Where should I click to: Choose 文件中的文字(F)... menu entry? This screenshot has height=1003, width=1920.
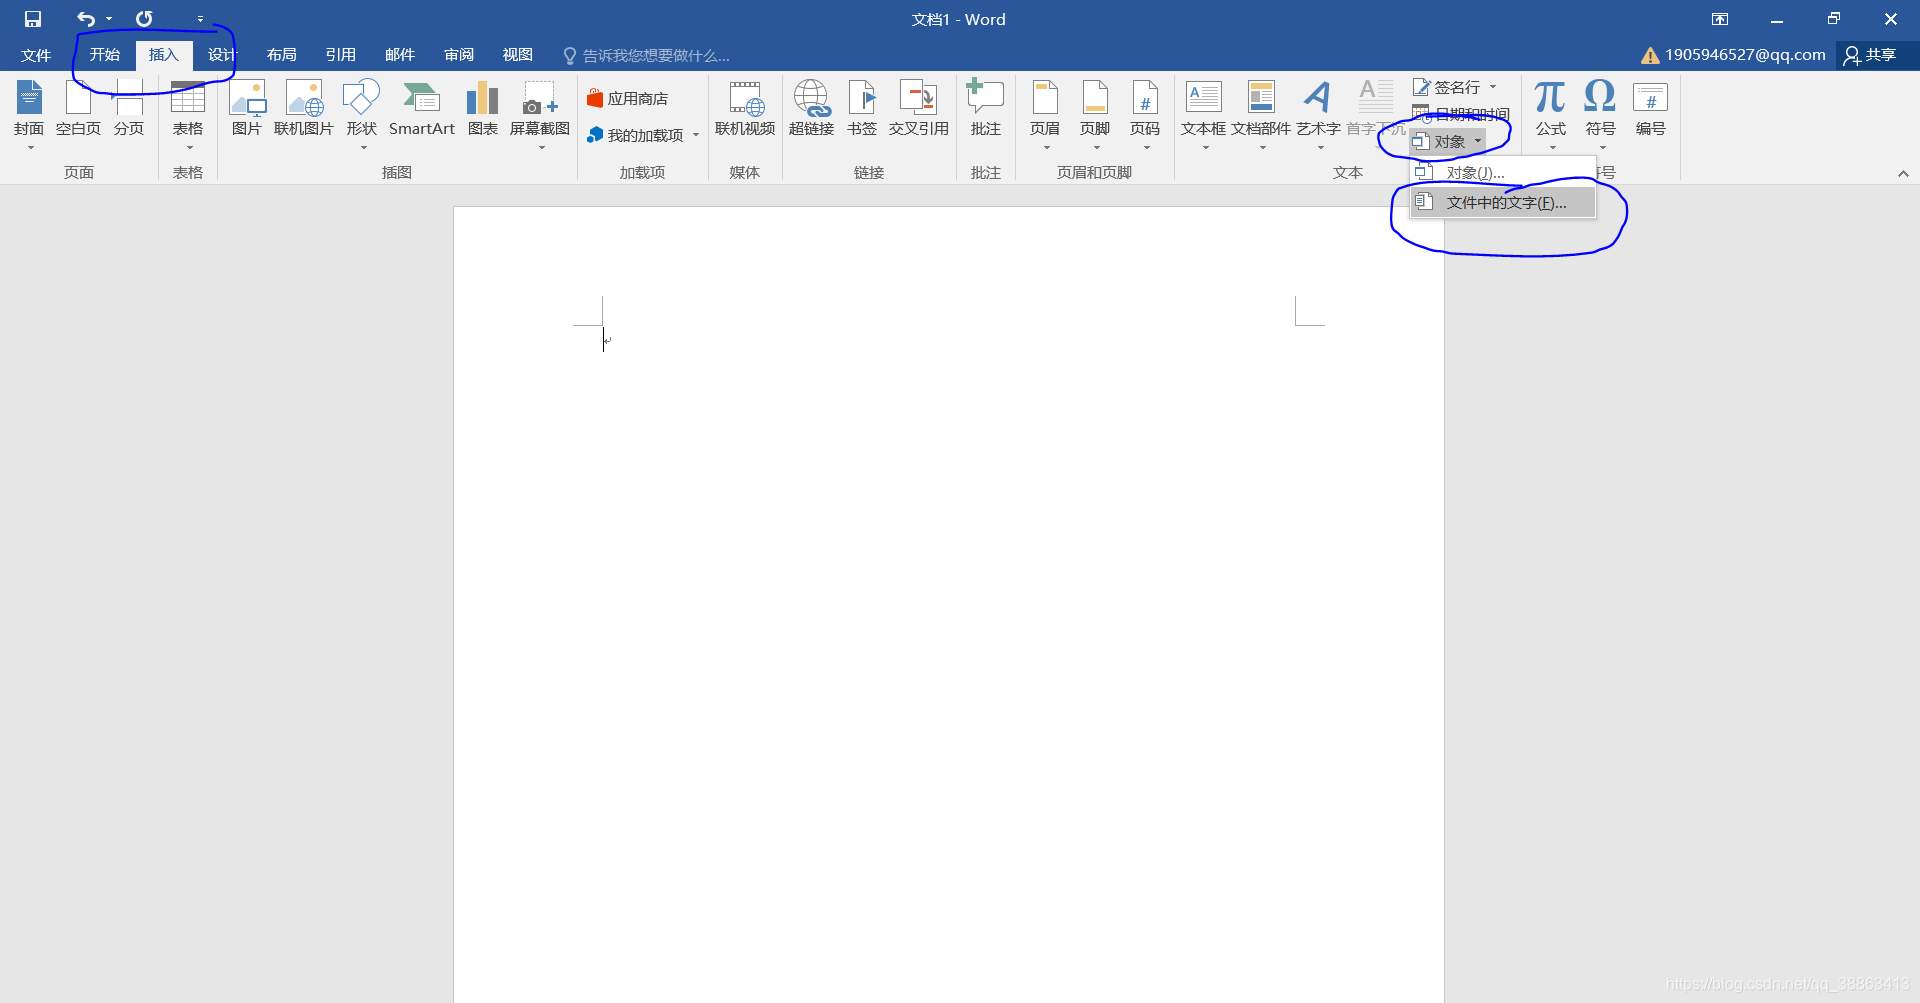(1503, 202)
